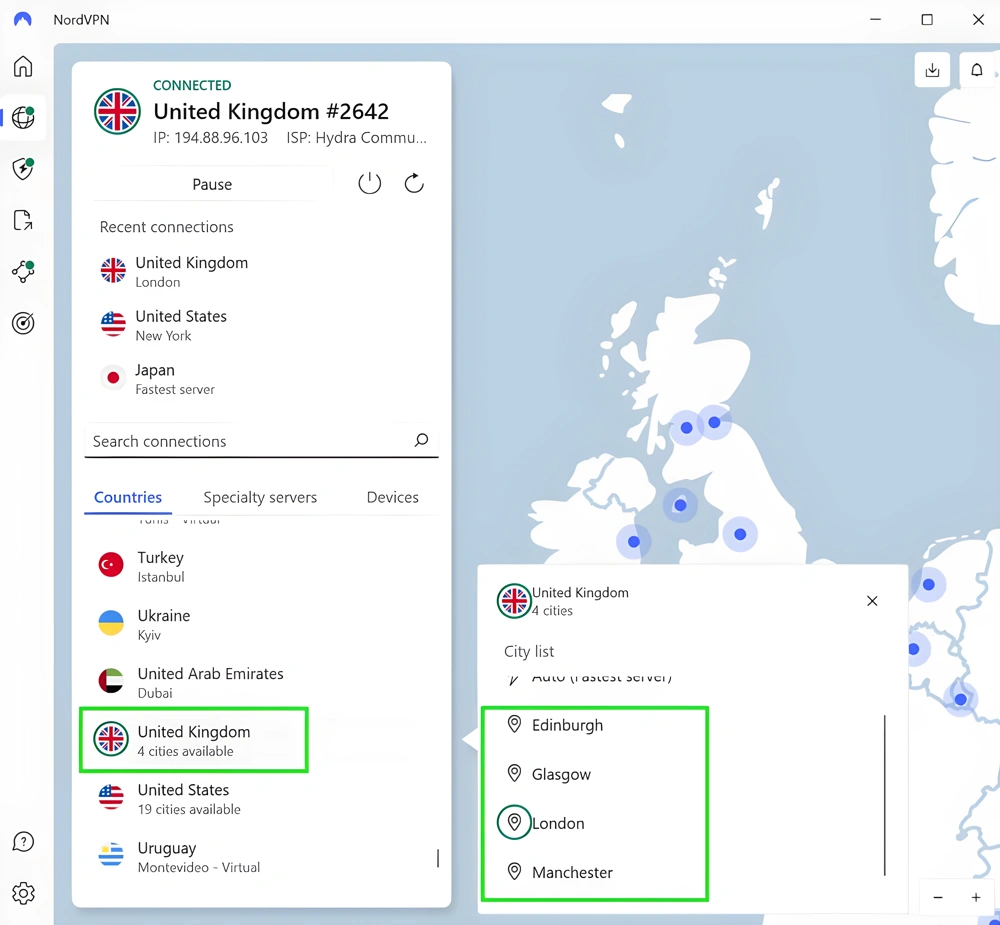
Task: Zoom out the map with minus
Action: point(938,898)
